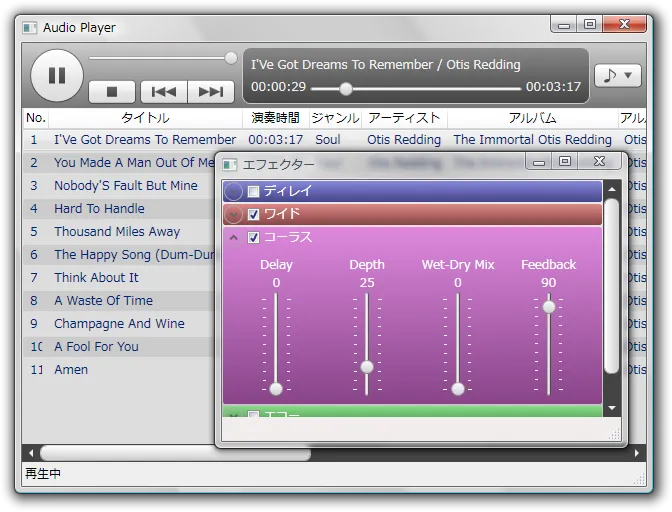Open the music note dropdown menu
The image size is (672, 512).
(x=617, y=75)
